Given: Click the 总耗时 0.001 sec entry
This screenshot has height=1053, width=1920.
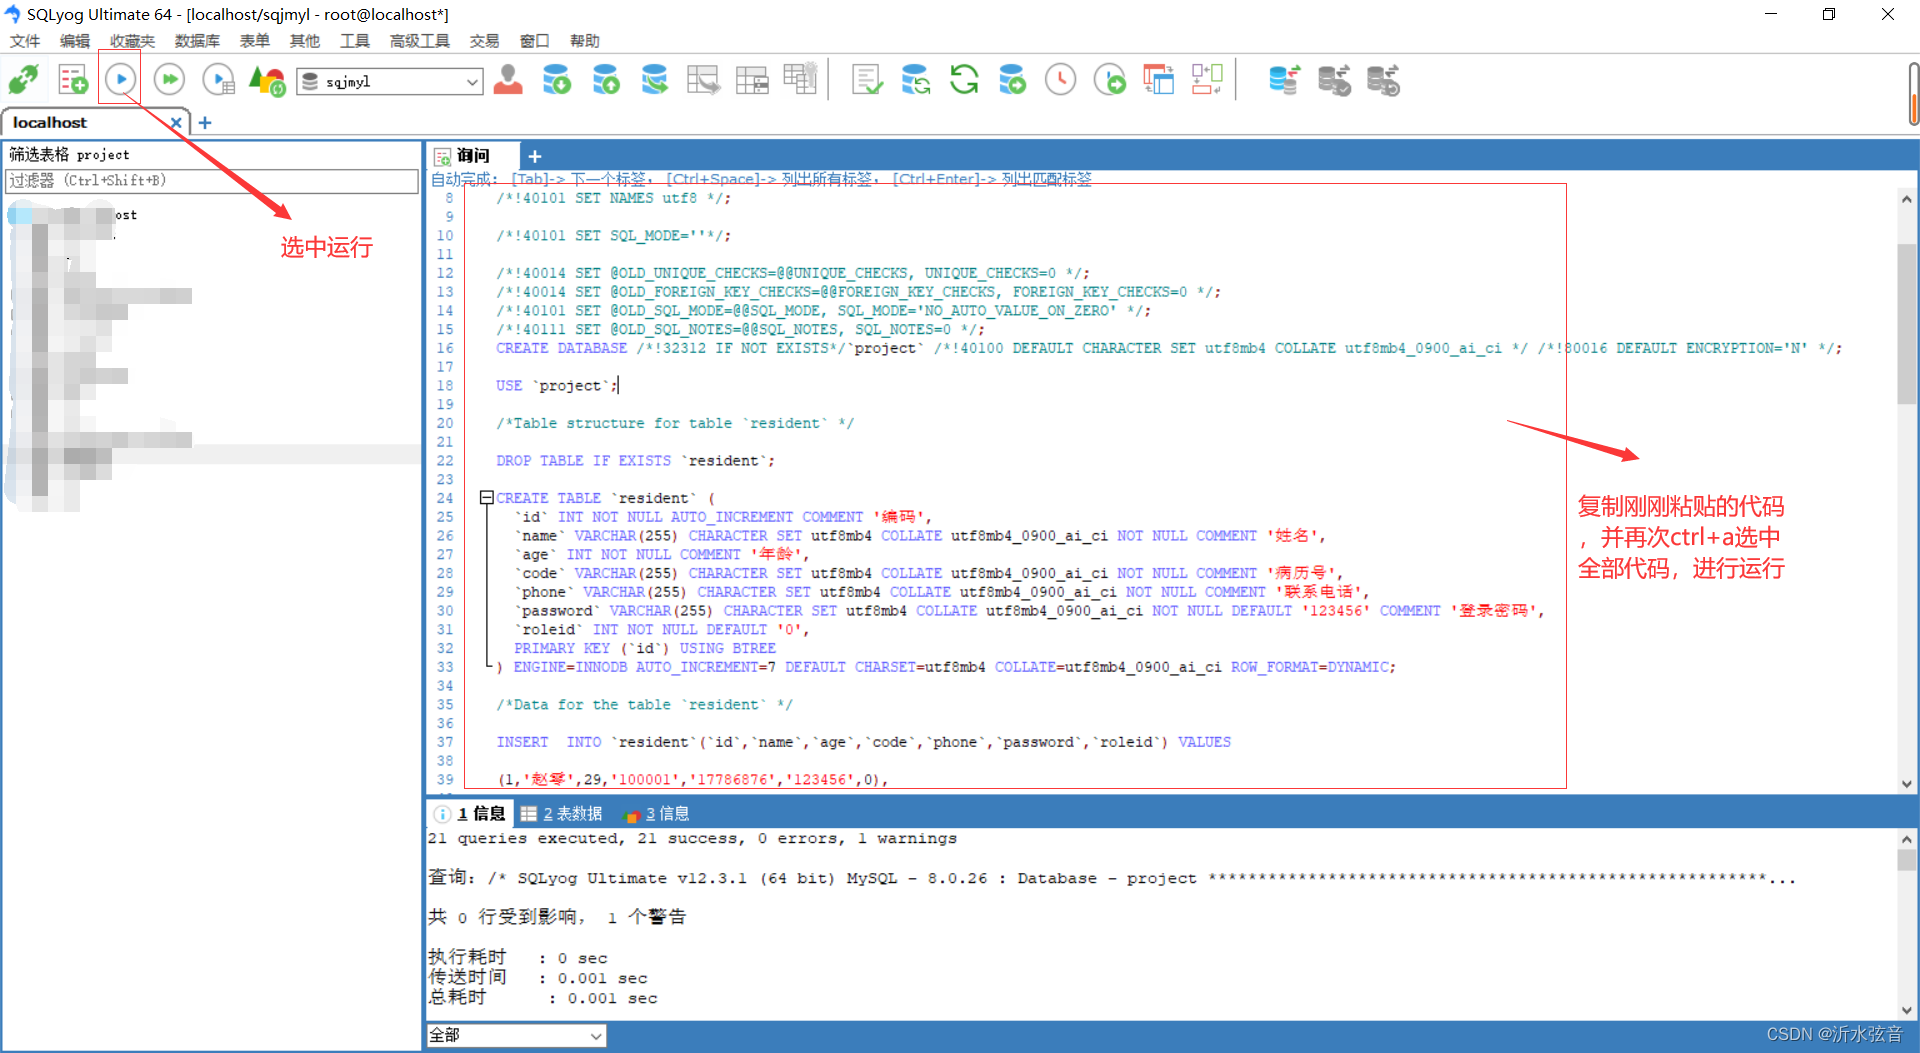Looking at the screenshot, I should pyautogui.click(x=543, y=998).
